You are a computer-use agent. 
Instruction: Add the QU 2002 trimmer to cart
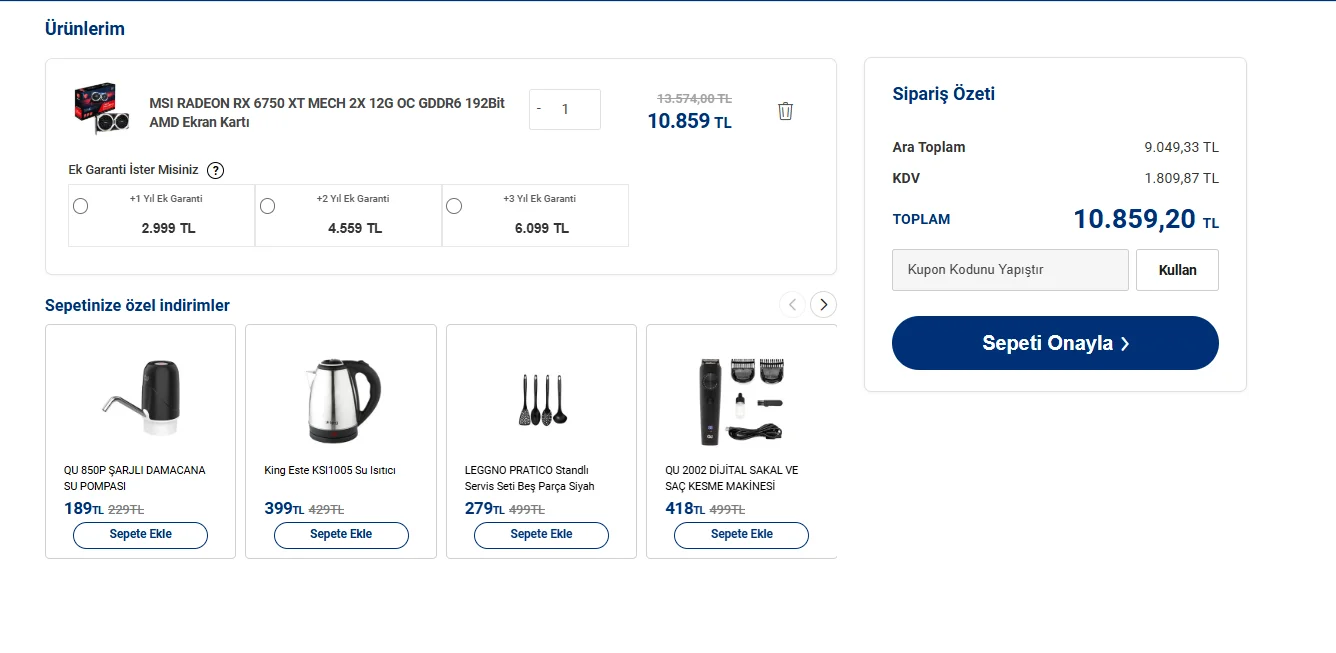click(x=742, y=535)
